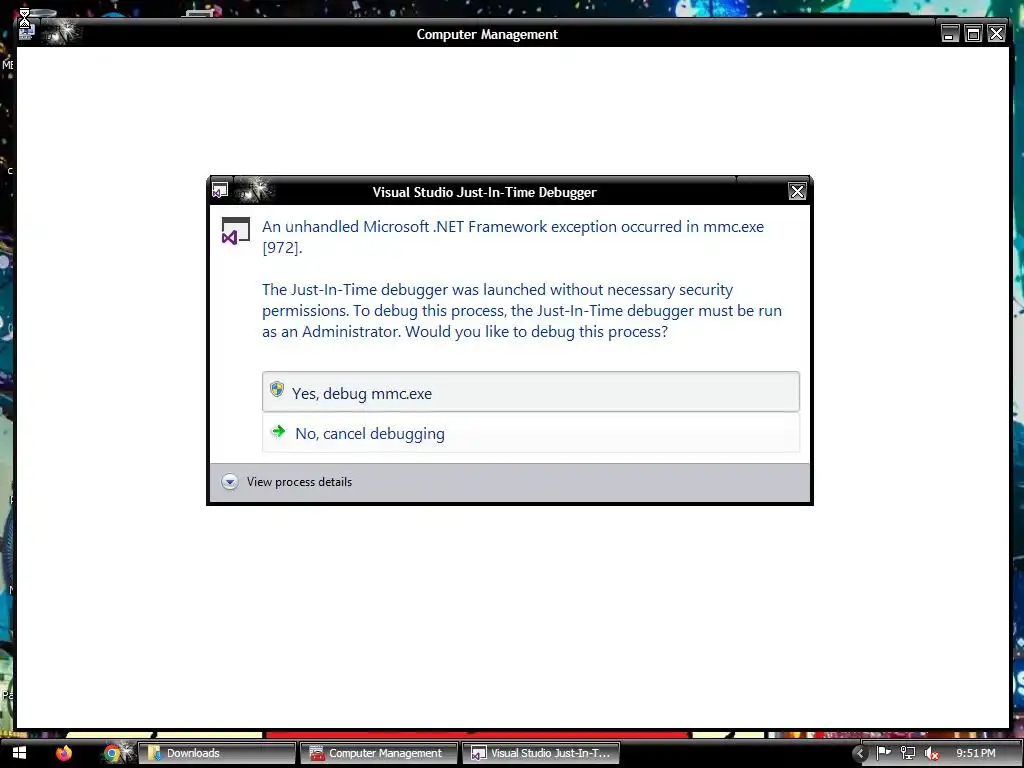This screenshot has height=768, width=1024.
Task: Launch Firefox from the taskbar
Action: tap(63, 753)
